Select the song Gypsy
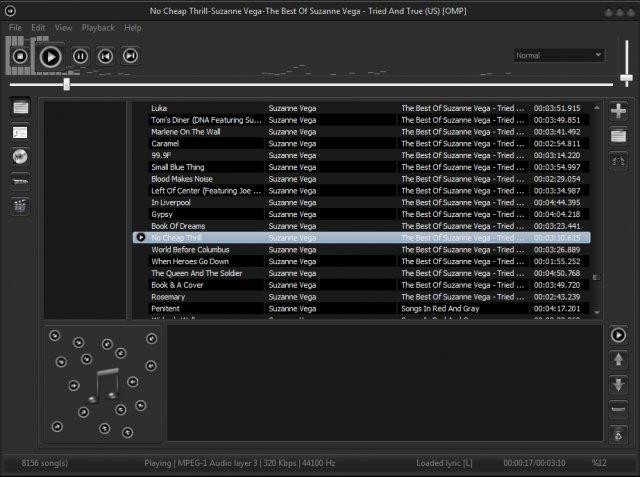640x477 pixels. [x=361, y=215]
